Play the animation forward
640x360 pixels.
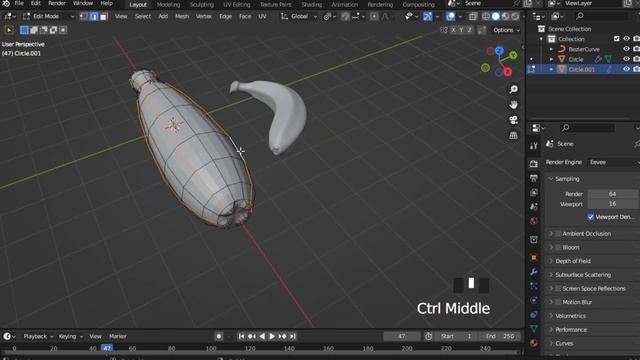[272, 336]
